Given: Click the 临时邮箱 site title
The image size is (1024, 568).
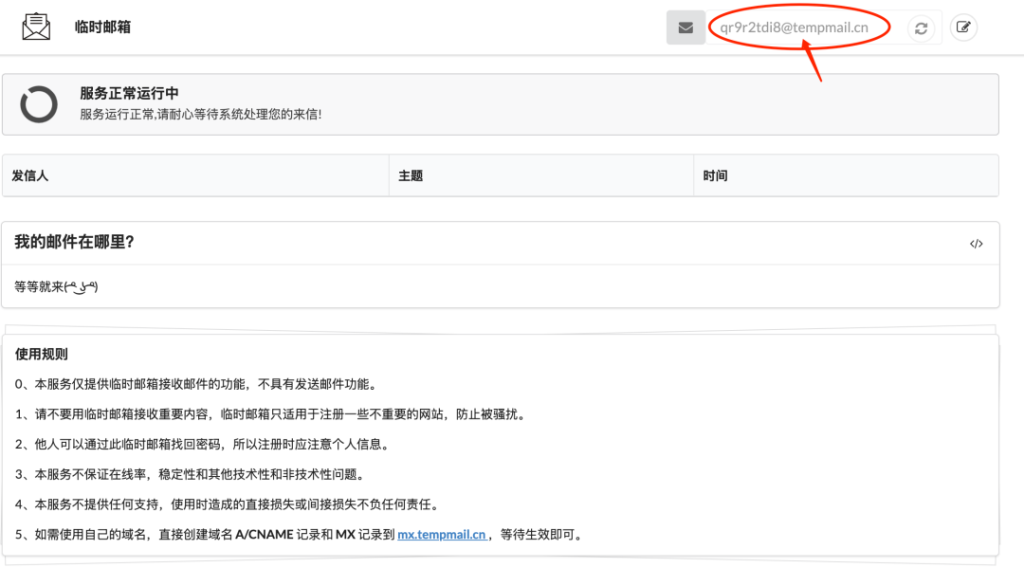Looking at the screenshot, I should click(x=102, y=27).
